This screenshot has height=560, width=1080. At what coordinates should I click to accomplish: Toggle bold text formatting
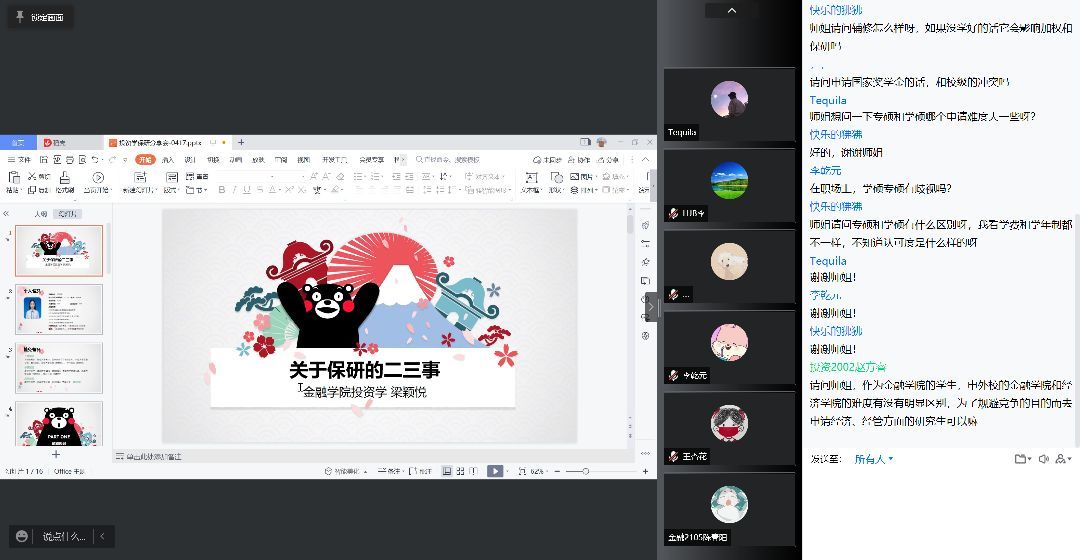[x=221, y=190]
